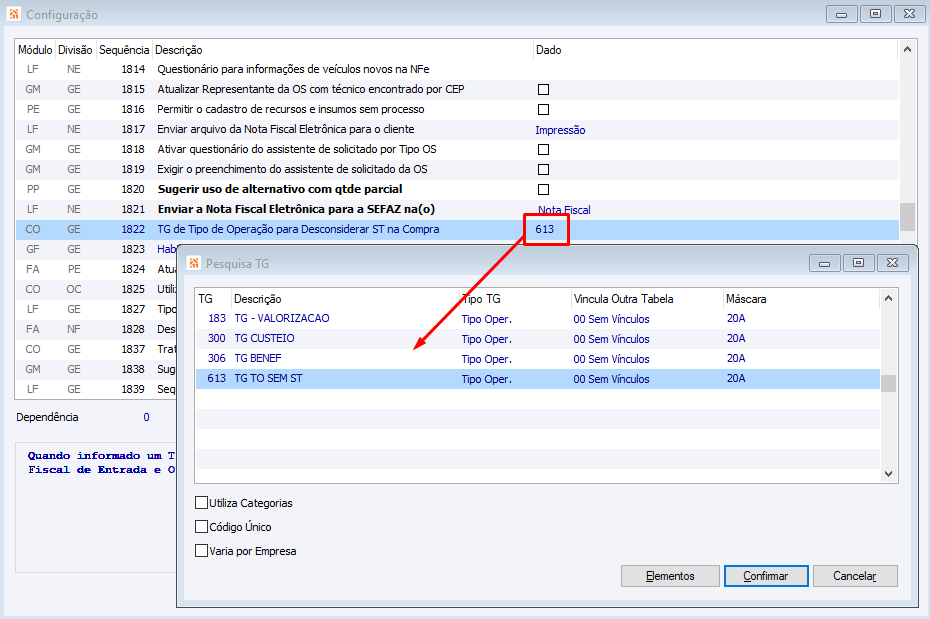This screenshot has height=619, width=930.
Task: Click the Cancelar button
Action: tap(855, 576)
